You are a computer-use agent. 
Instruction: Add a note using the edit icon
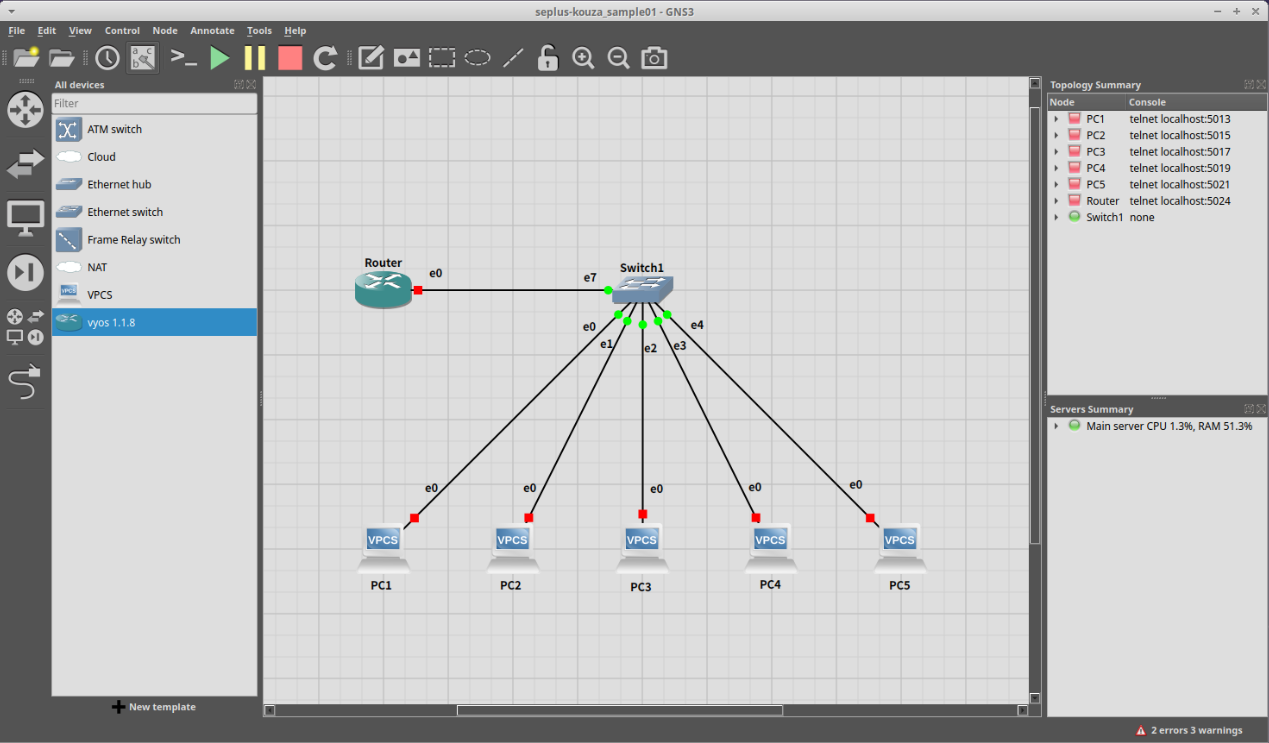(x=371, y=58)
